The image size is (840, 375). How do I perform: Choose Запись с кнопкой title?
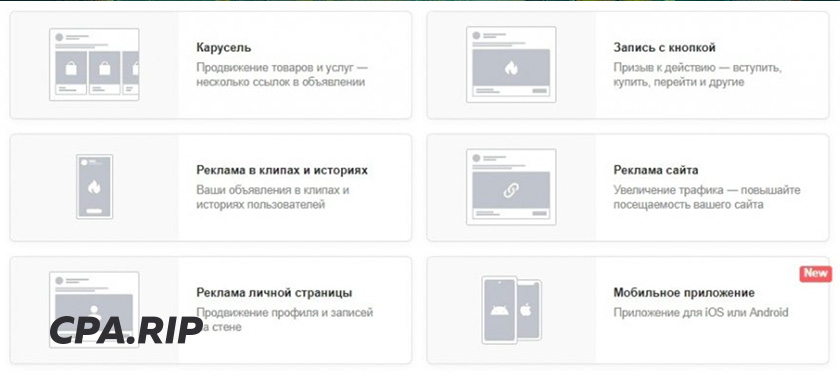[x=664, y=48]
